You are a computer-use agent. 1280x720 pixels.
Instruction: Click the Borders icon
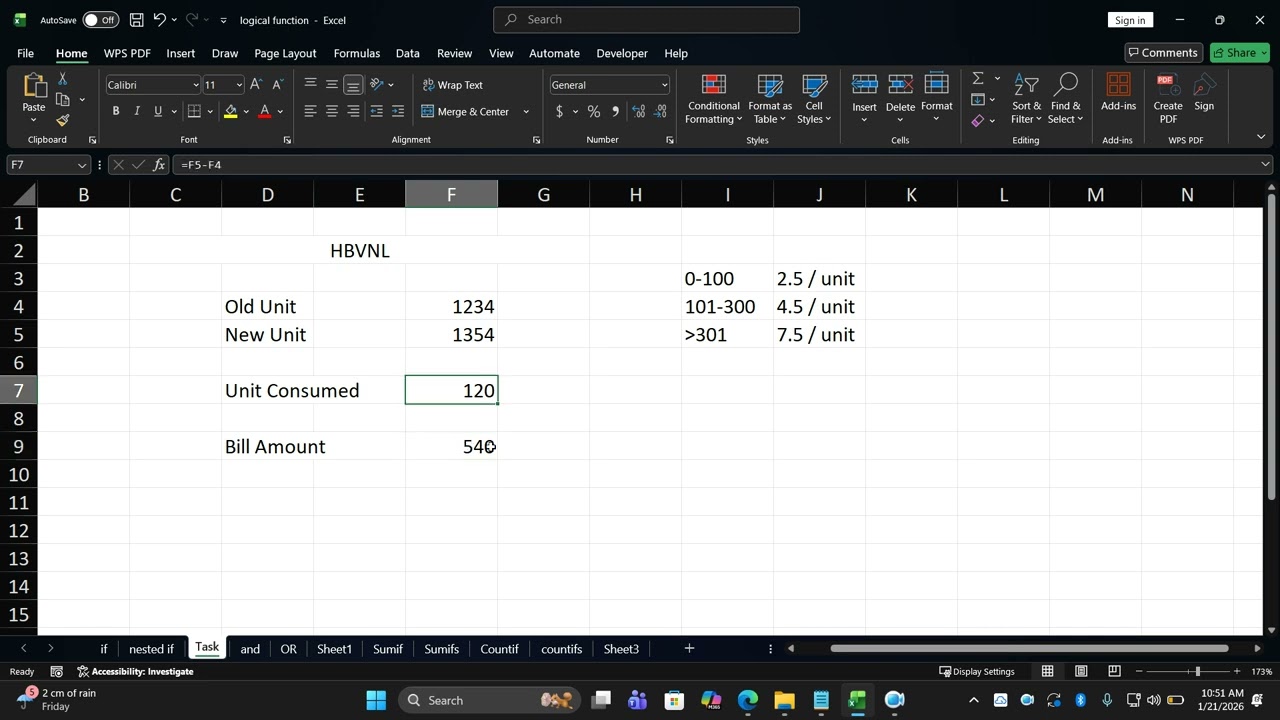tap(194, 112)
